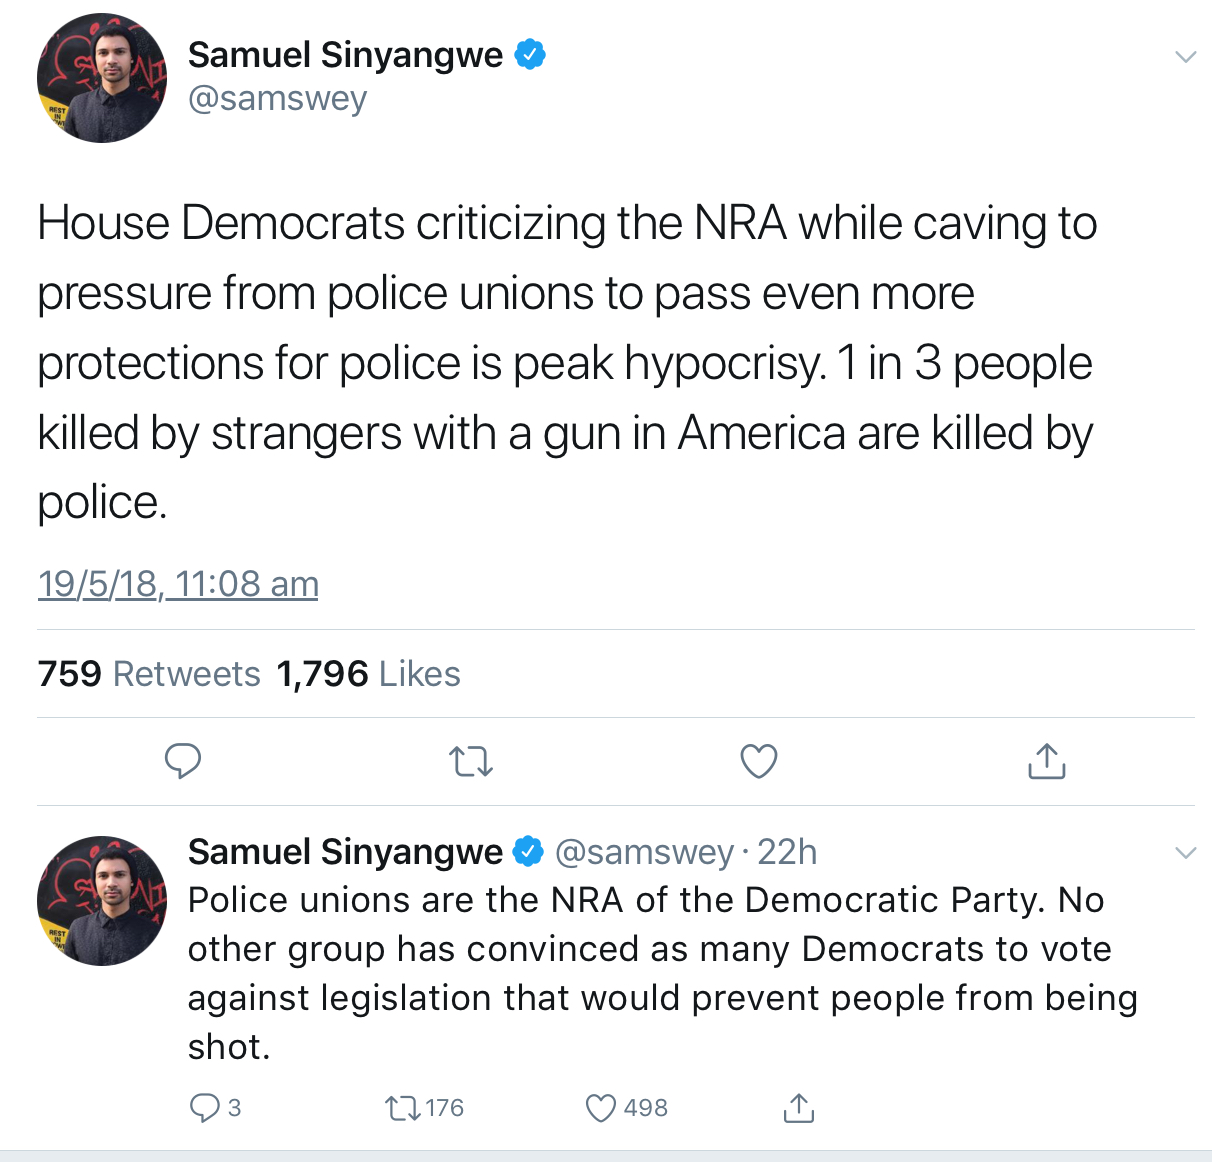Screen dimensions: 1212x1162
Task: Open the 19/5/18, 11:08 am timestamp link
Action: 178,583
